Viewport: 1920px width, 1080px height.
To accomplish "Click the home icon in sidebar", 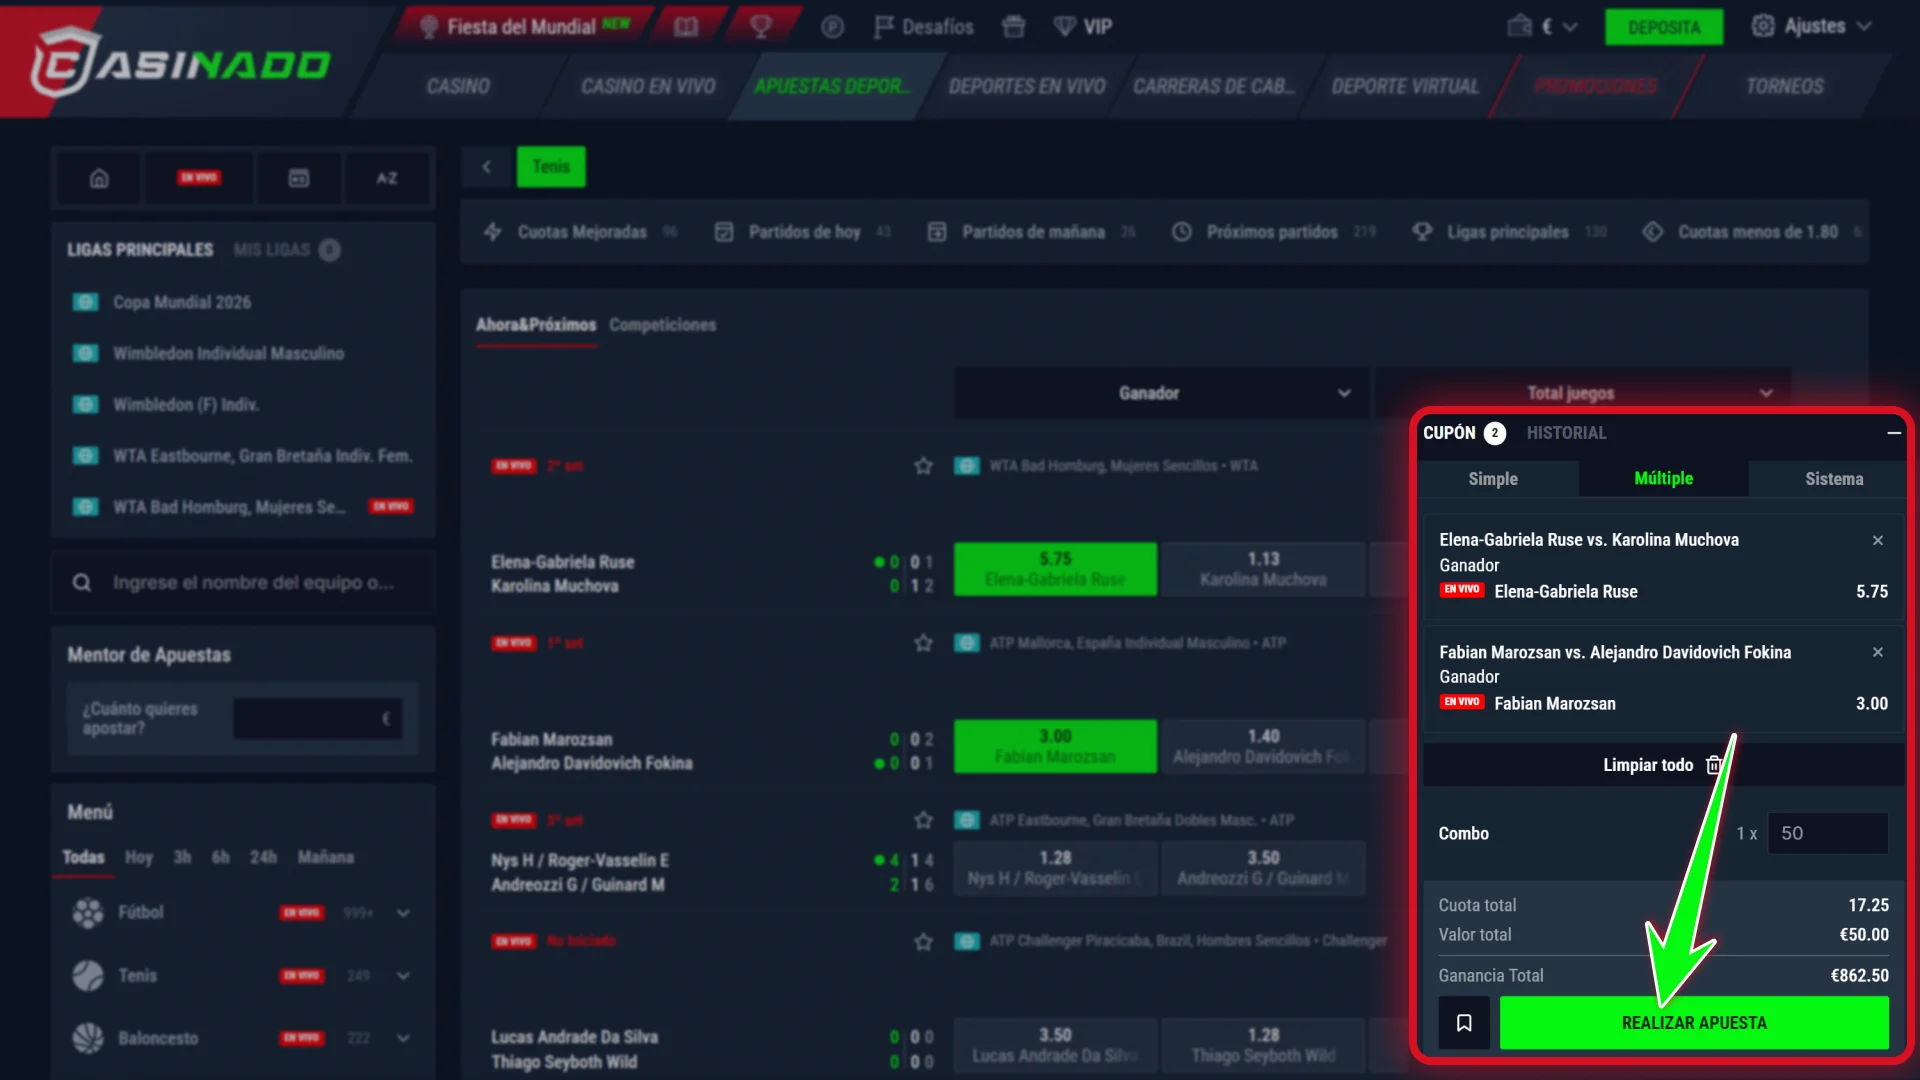I will click(x=99, y=178).
